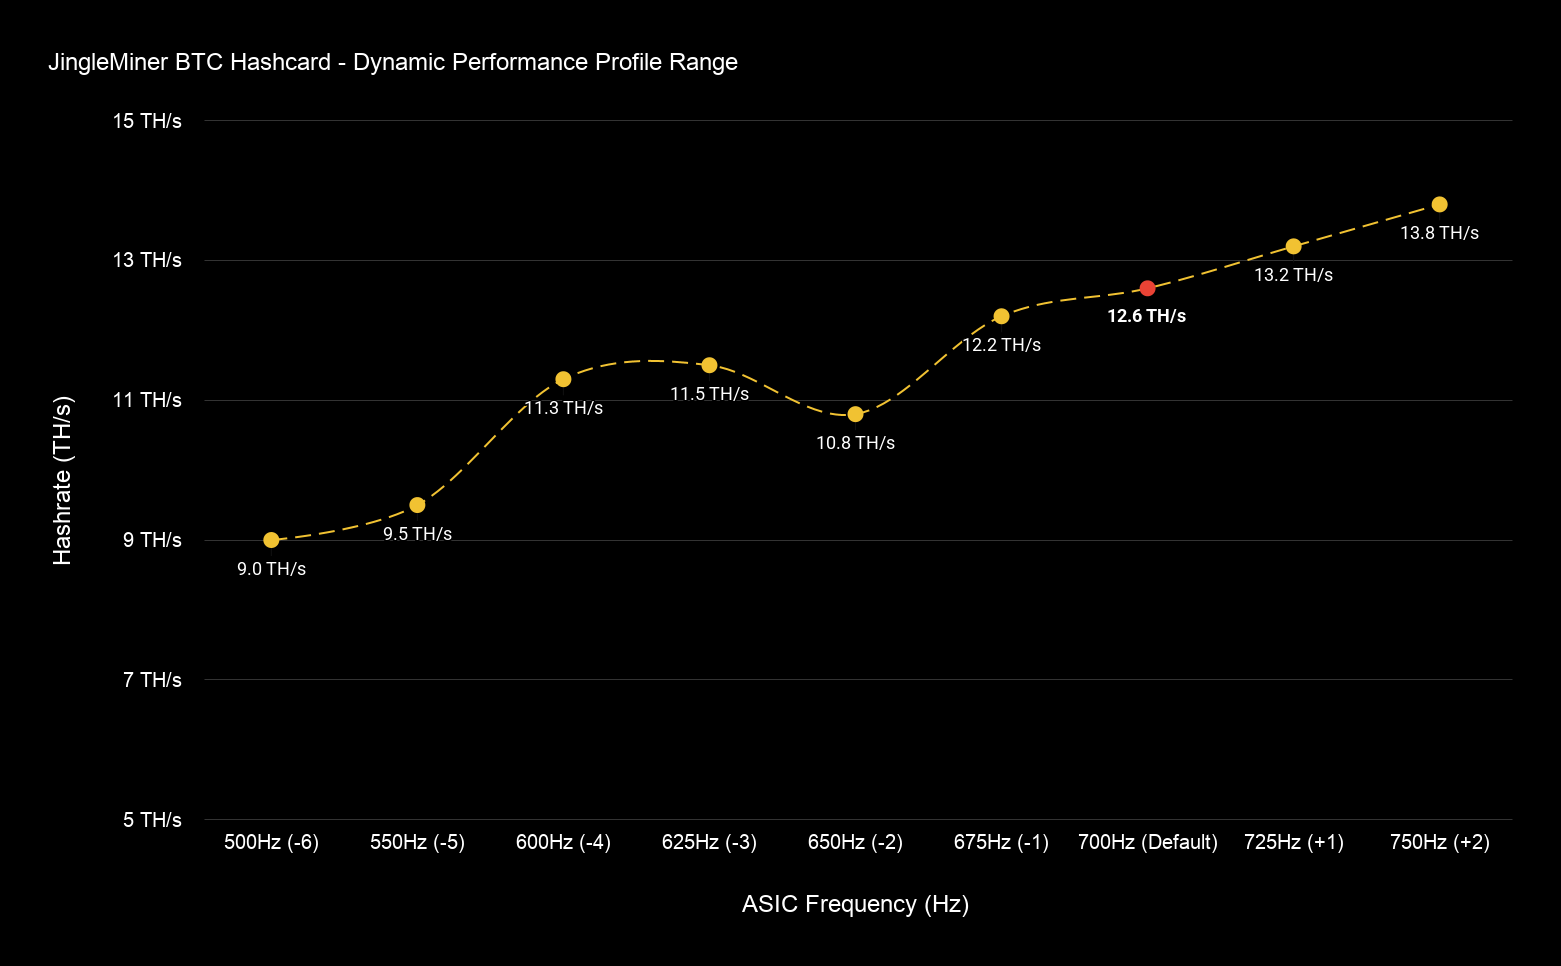Click the chart title 'JingleMiner BTC Hashcard - Dynamic Performance Profile Range'

pos(393,62)
